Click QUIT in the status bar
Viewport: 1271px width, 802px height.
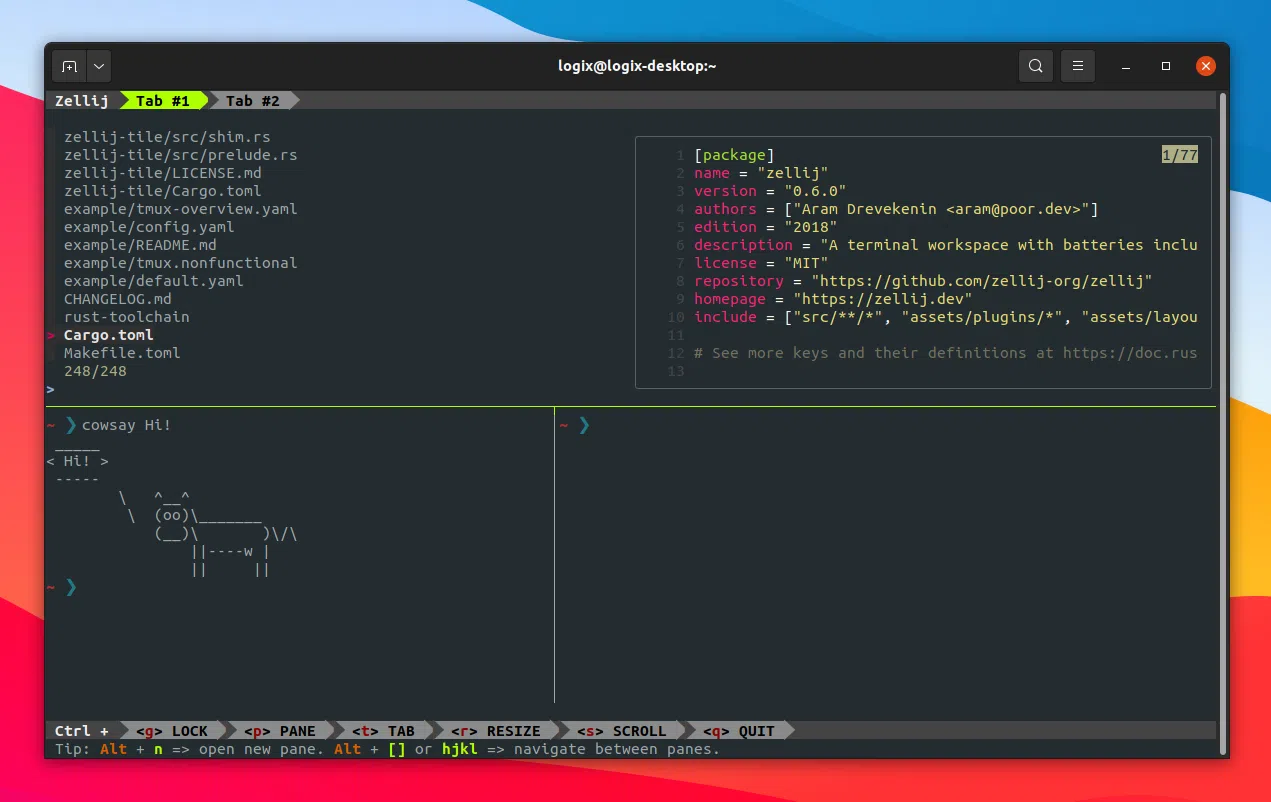[x=739, y=731]
